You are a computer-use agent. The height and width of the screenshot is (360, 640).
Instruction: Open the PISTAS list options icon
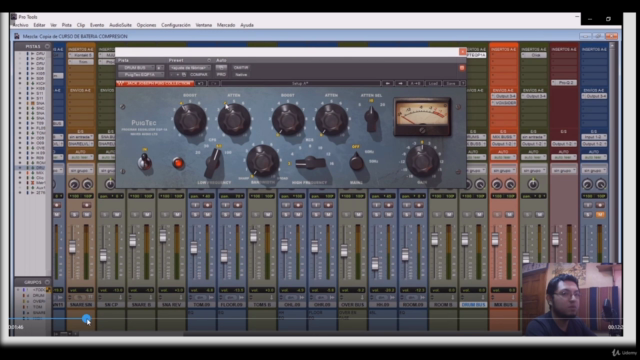tap(47, 47)
